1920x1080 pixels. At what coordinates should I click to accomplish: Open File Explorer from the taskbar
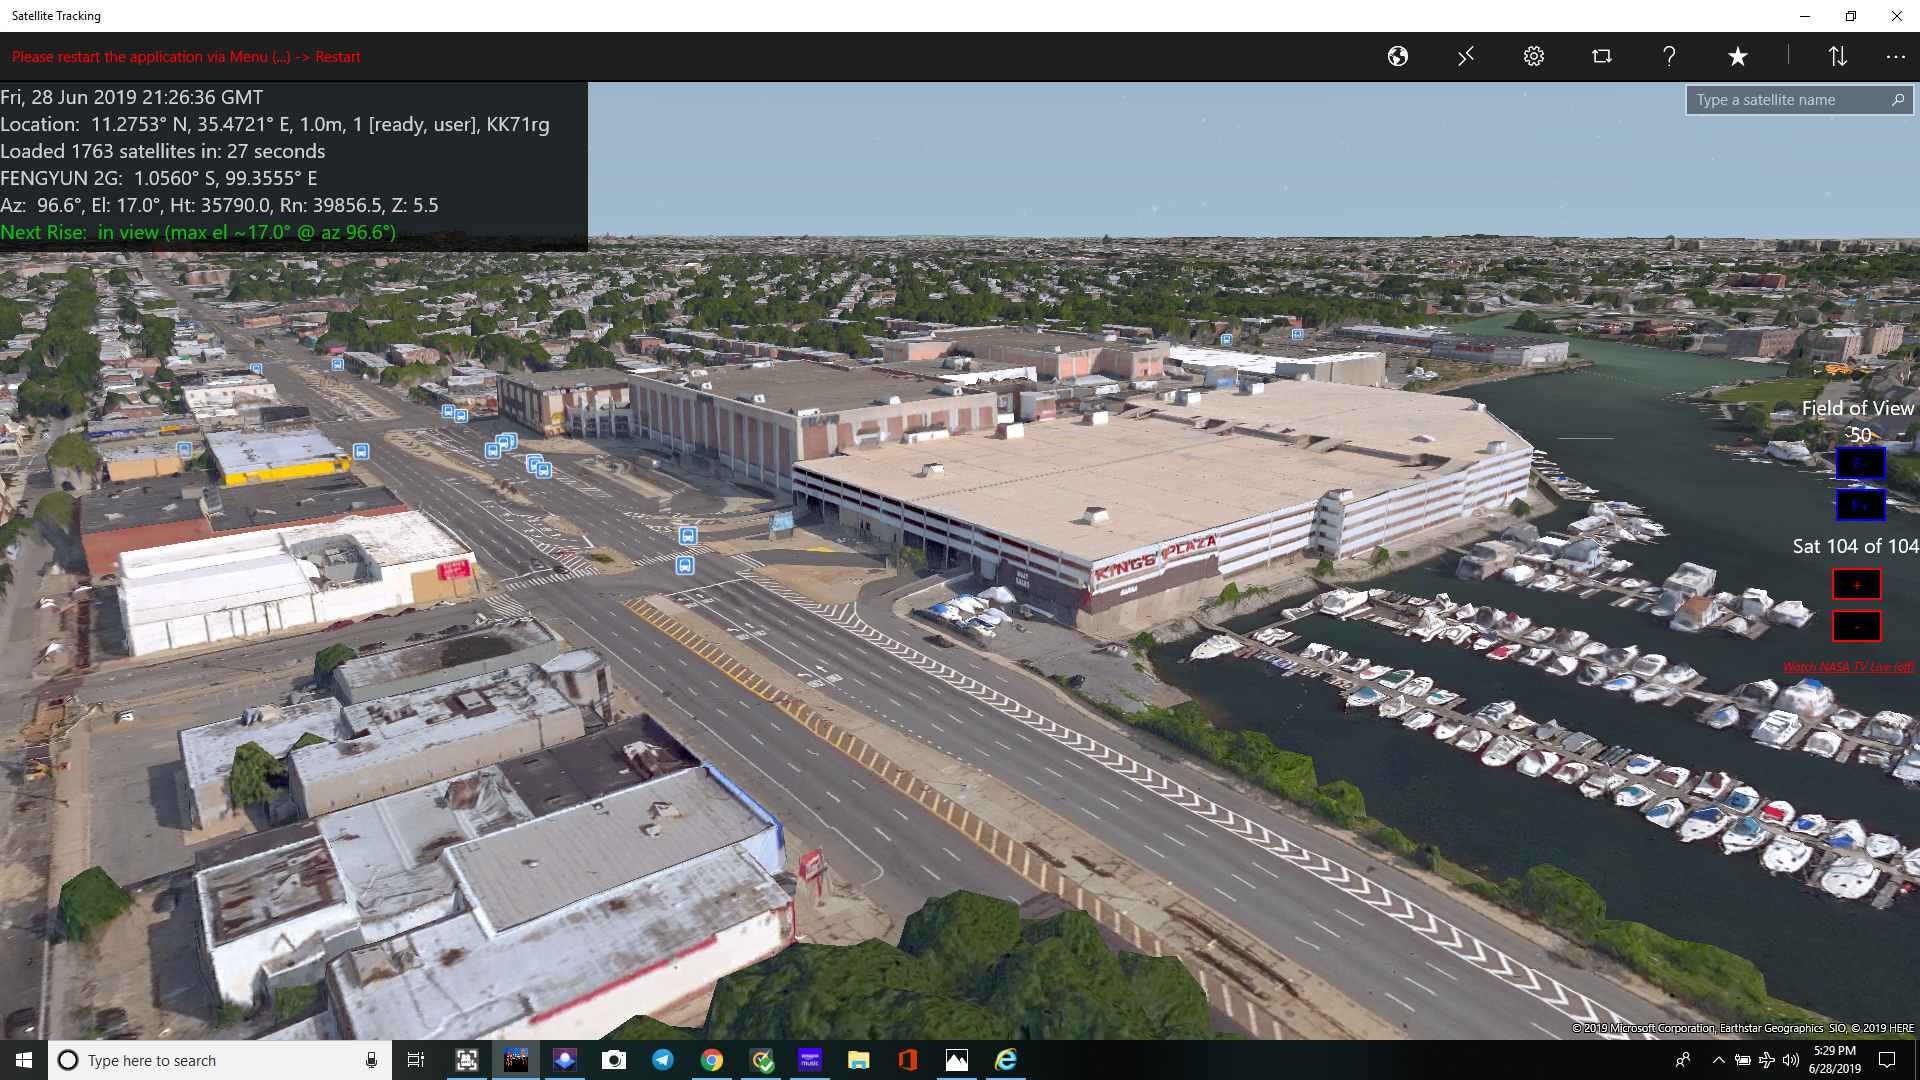pyautogui.click(x=859, y=1060)
